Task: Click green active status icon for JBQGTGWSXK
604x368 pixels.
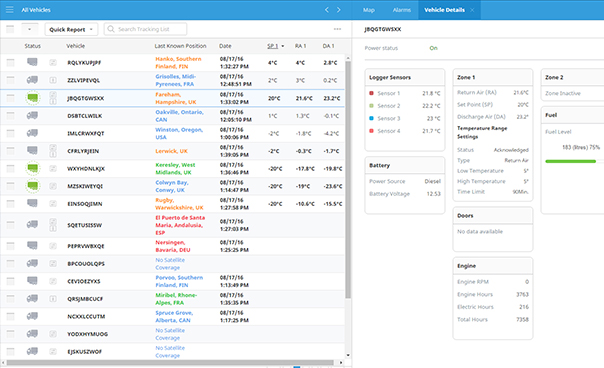Action: point(33,98)
